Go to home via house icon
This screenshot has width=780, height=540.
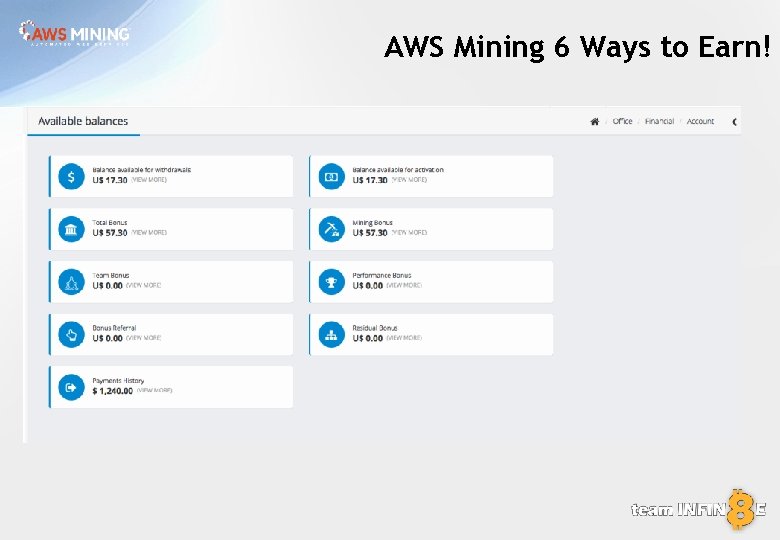(x=594, y=121)
